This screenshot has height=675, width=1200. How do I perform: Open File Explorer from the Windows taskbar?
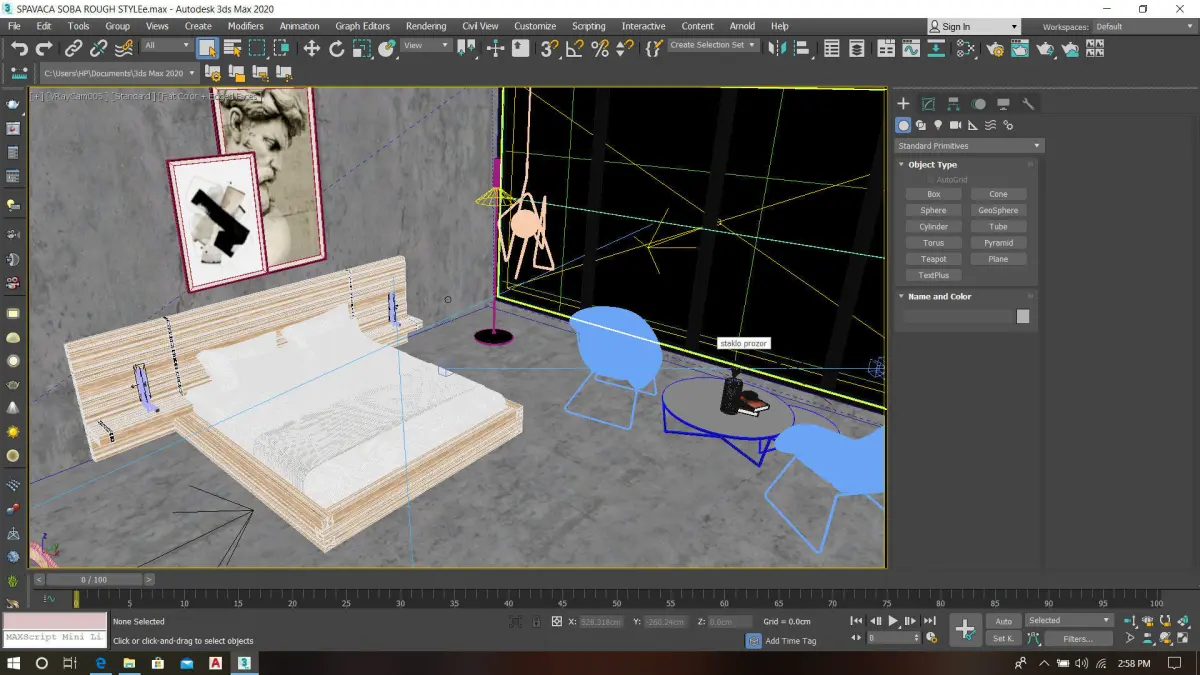coord(129,663)
